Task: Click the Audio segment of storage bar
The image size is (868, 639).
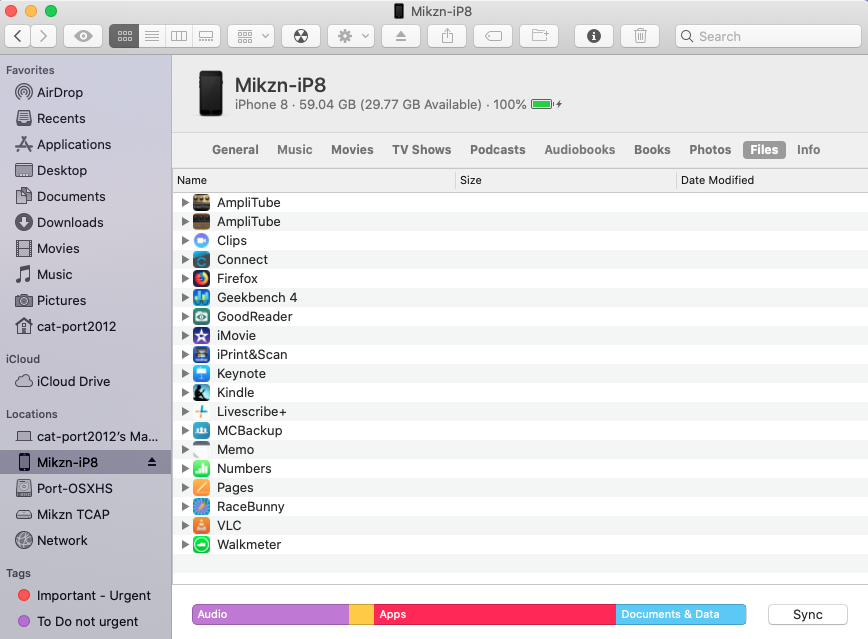Action: [x=271, y=614]
